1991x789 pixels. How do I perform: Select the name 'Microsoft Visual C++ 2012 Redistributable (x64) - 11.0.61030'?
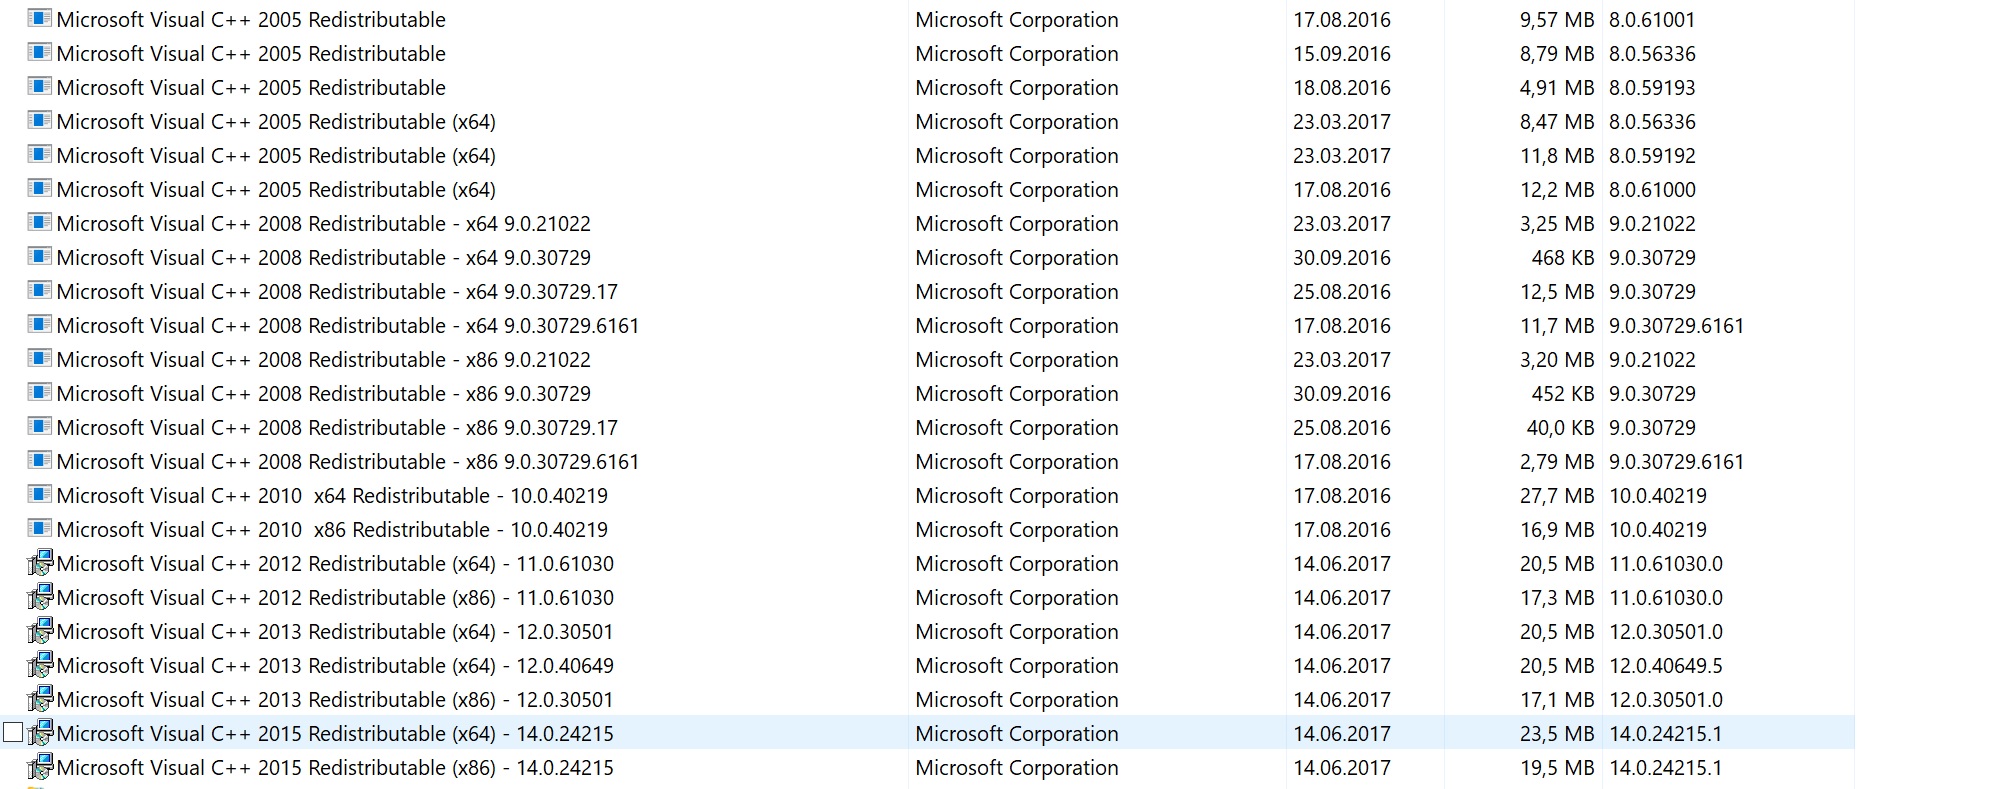pos(335,564)
